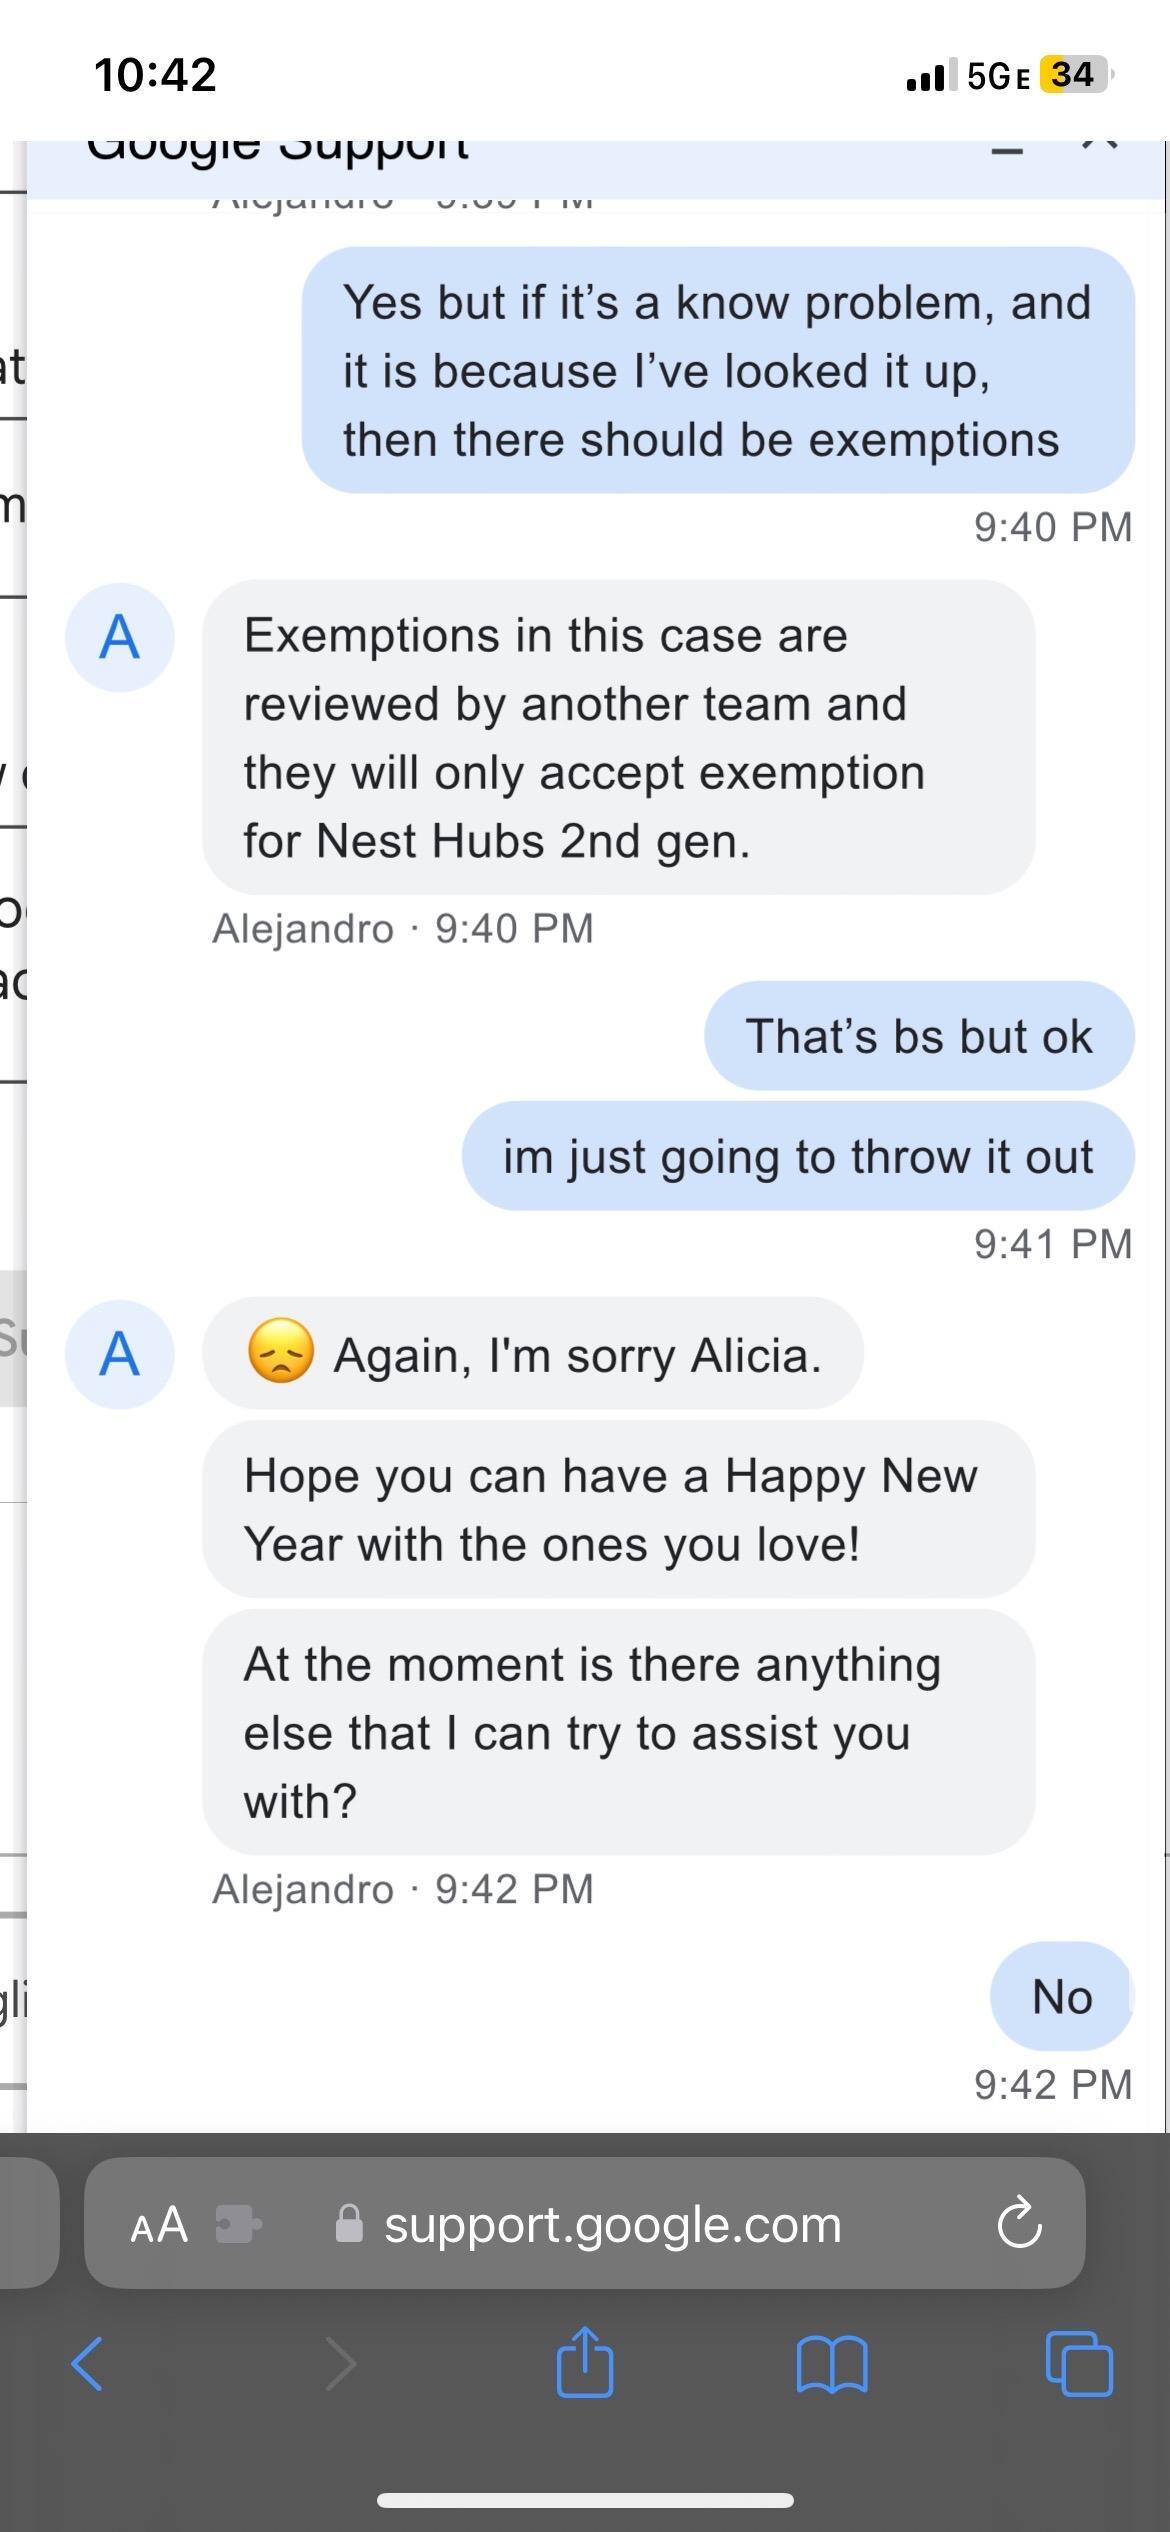Tap the "Happy New Year" message bubble
The image size is (1170, 2532).
pyautogui.click(x=618, y=1509)
